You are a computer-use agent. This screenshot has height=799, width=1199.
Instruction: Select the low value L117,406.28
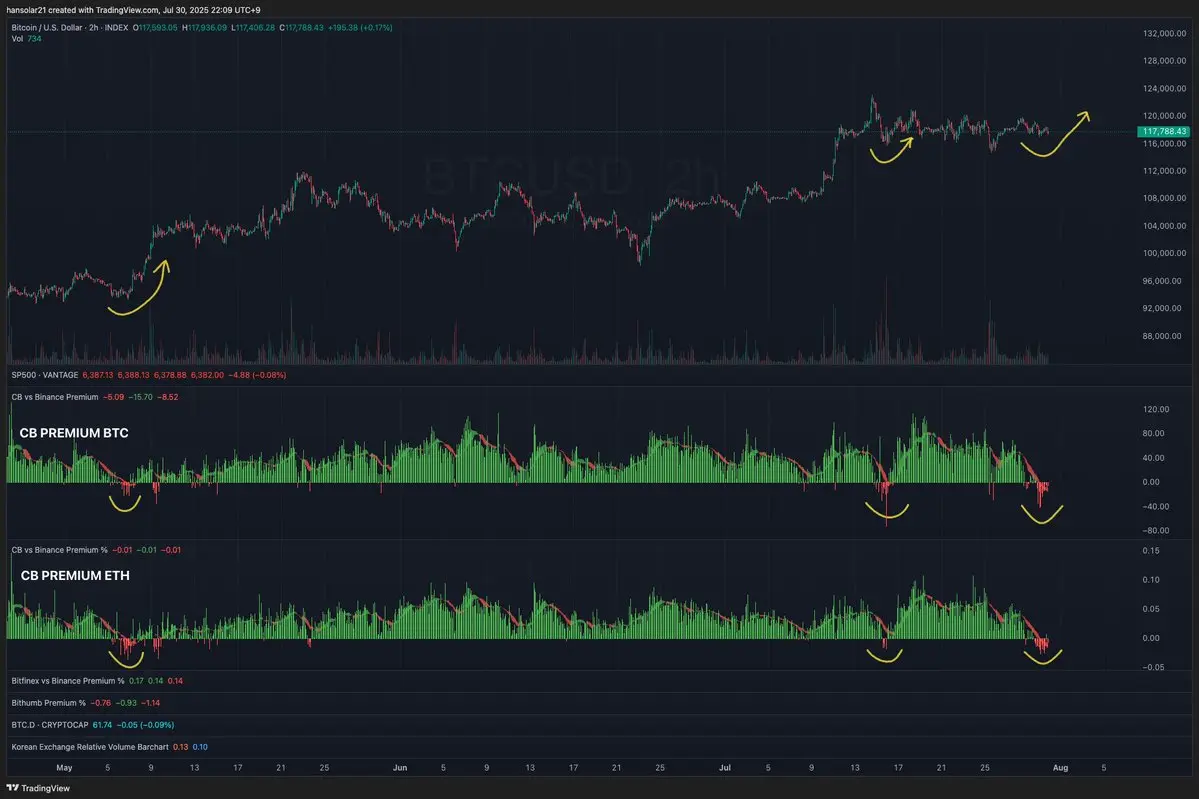click(x=253, y=28)
